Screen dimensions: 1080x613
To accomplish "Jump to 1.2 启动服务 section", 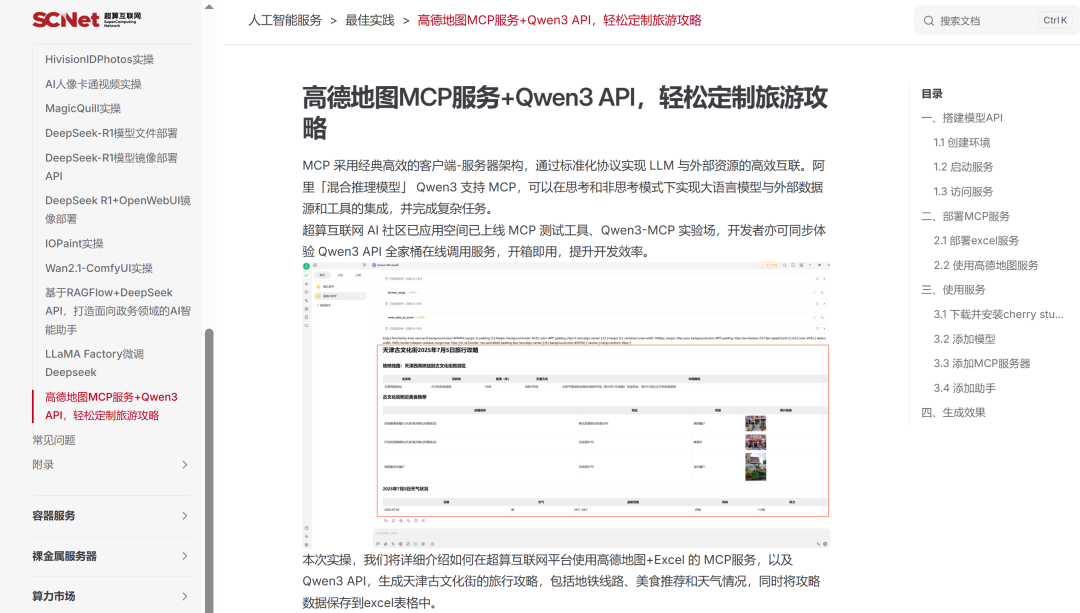I will click(x=963, y=167).
